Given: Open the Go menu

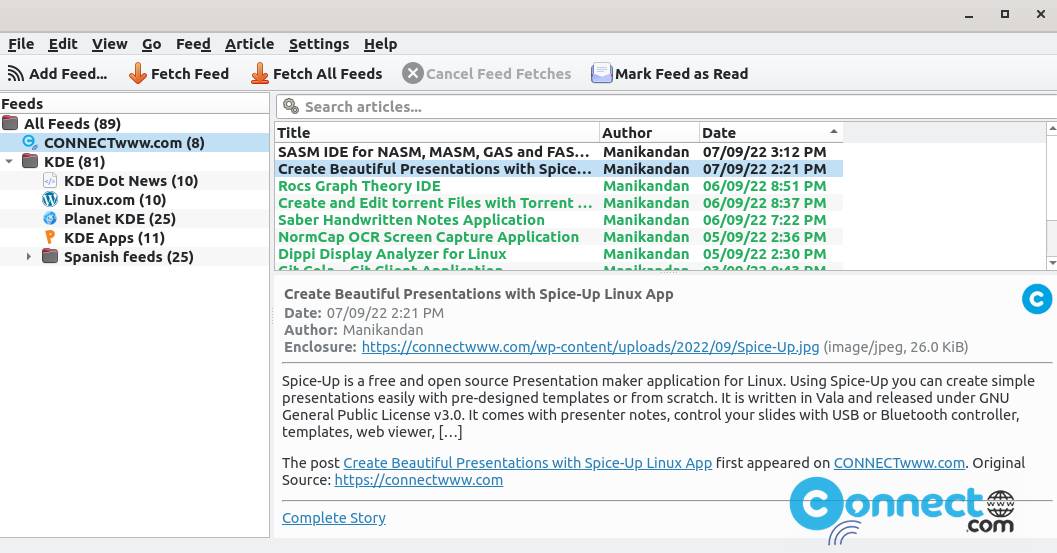Looking at the screenshot, I should tap(152, 44).
